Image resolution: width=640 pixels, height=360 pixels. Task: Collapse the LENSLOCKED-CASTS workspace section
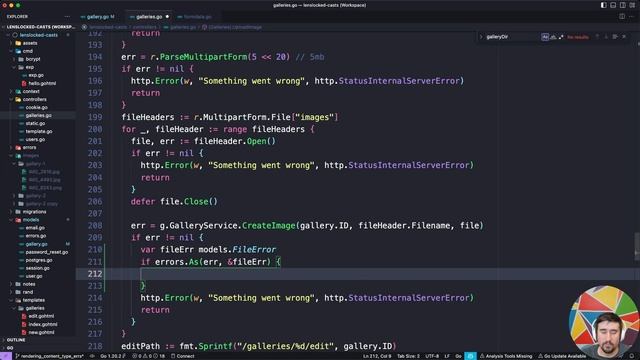point(39,27)
